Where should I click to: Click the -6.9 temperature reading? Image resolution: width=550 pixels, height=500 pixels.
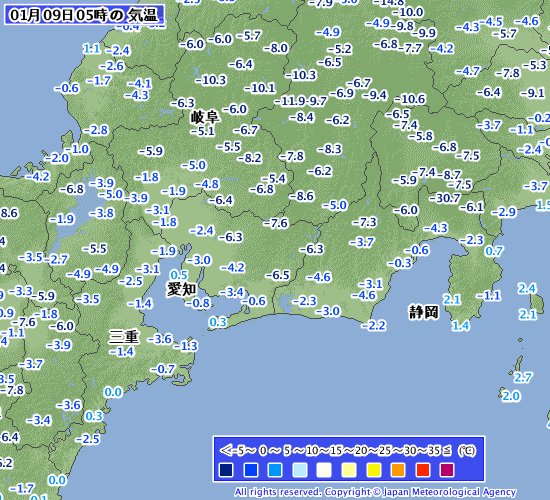point(342,93)
